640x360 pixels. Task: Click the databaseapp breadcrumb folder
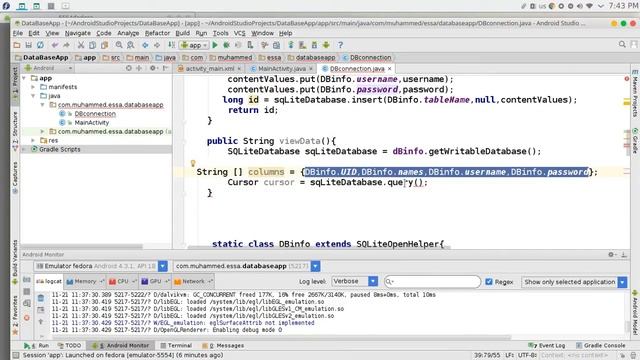pos(311,58)
